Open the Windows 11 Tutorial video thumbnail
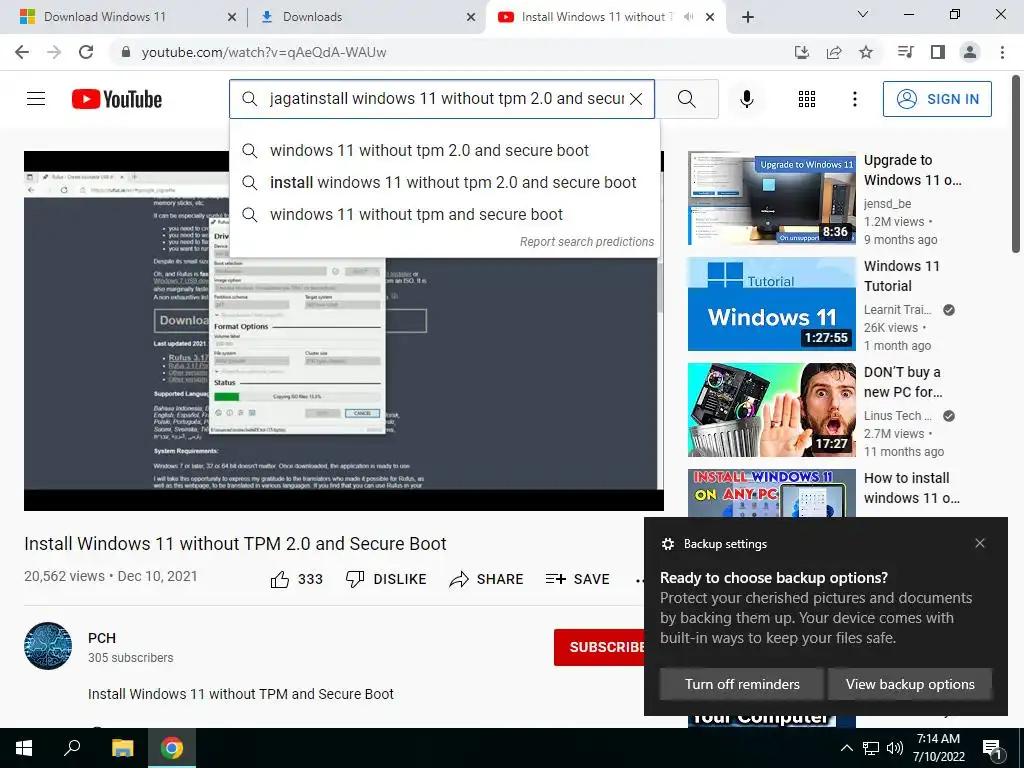The height and width of the screenshot is (768, 1024). point(771,304)
